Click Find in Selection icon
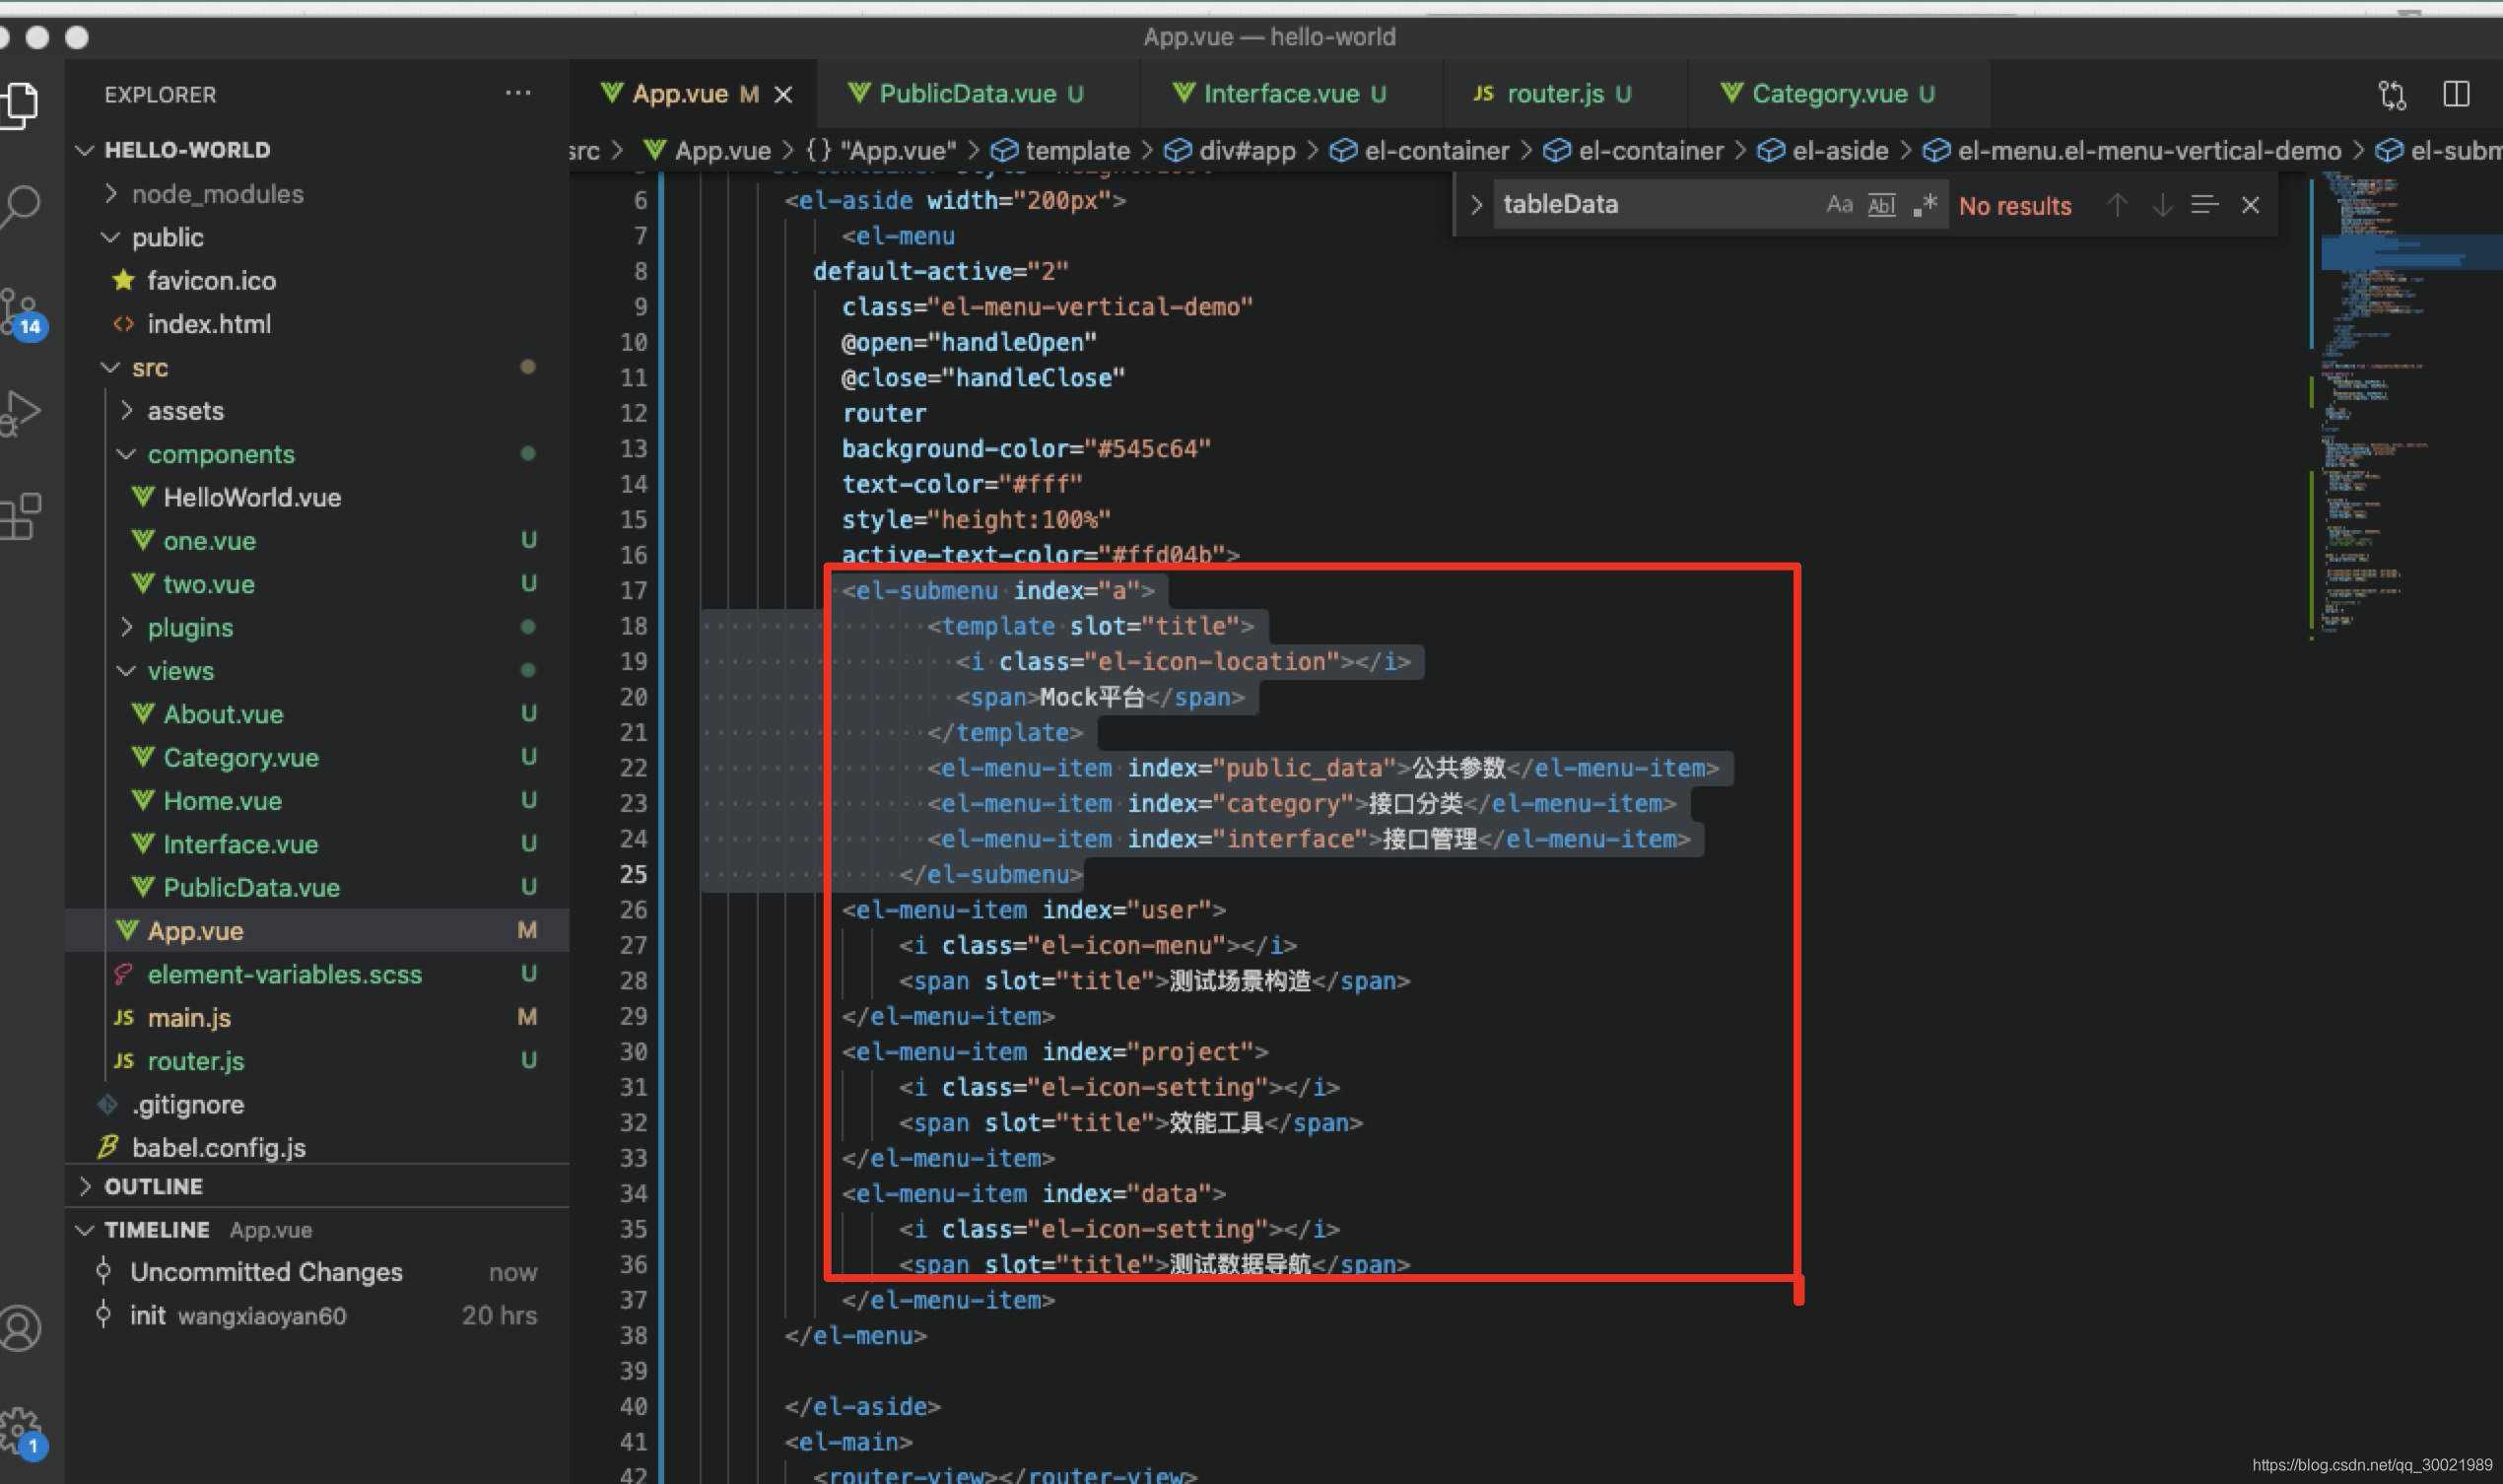Screen dimensions: 2503x1484 pyautogui.click(x=2204, y=205)
